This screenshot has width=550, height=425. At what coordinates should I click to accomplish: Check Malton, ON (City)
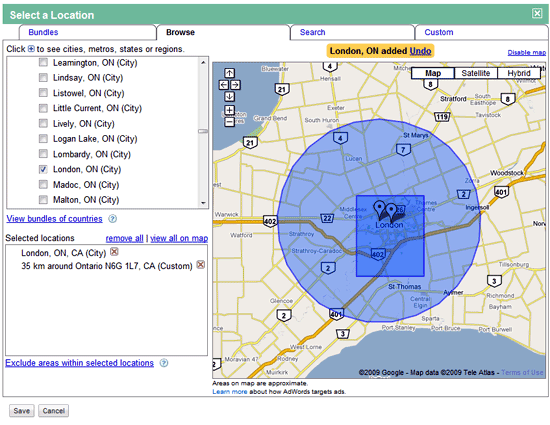pos(43,200)
